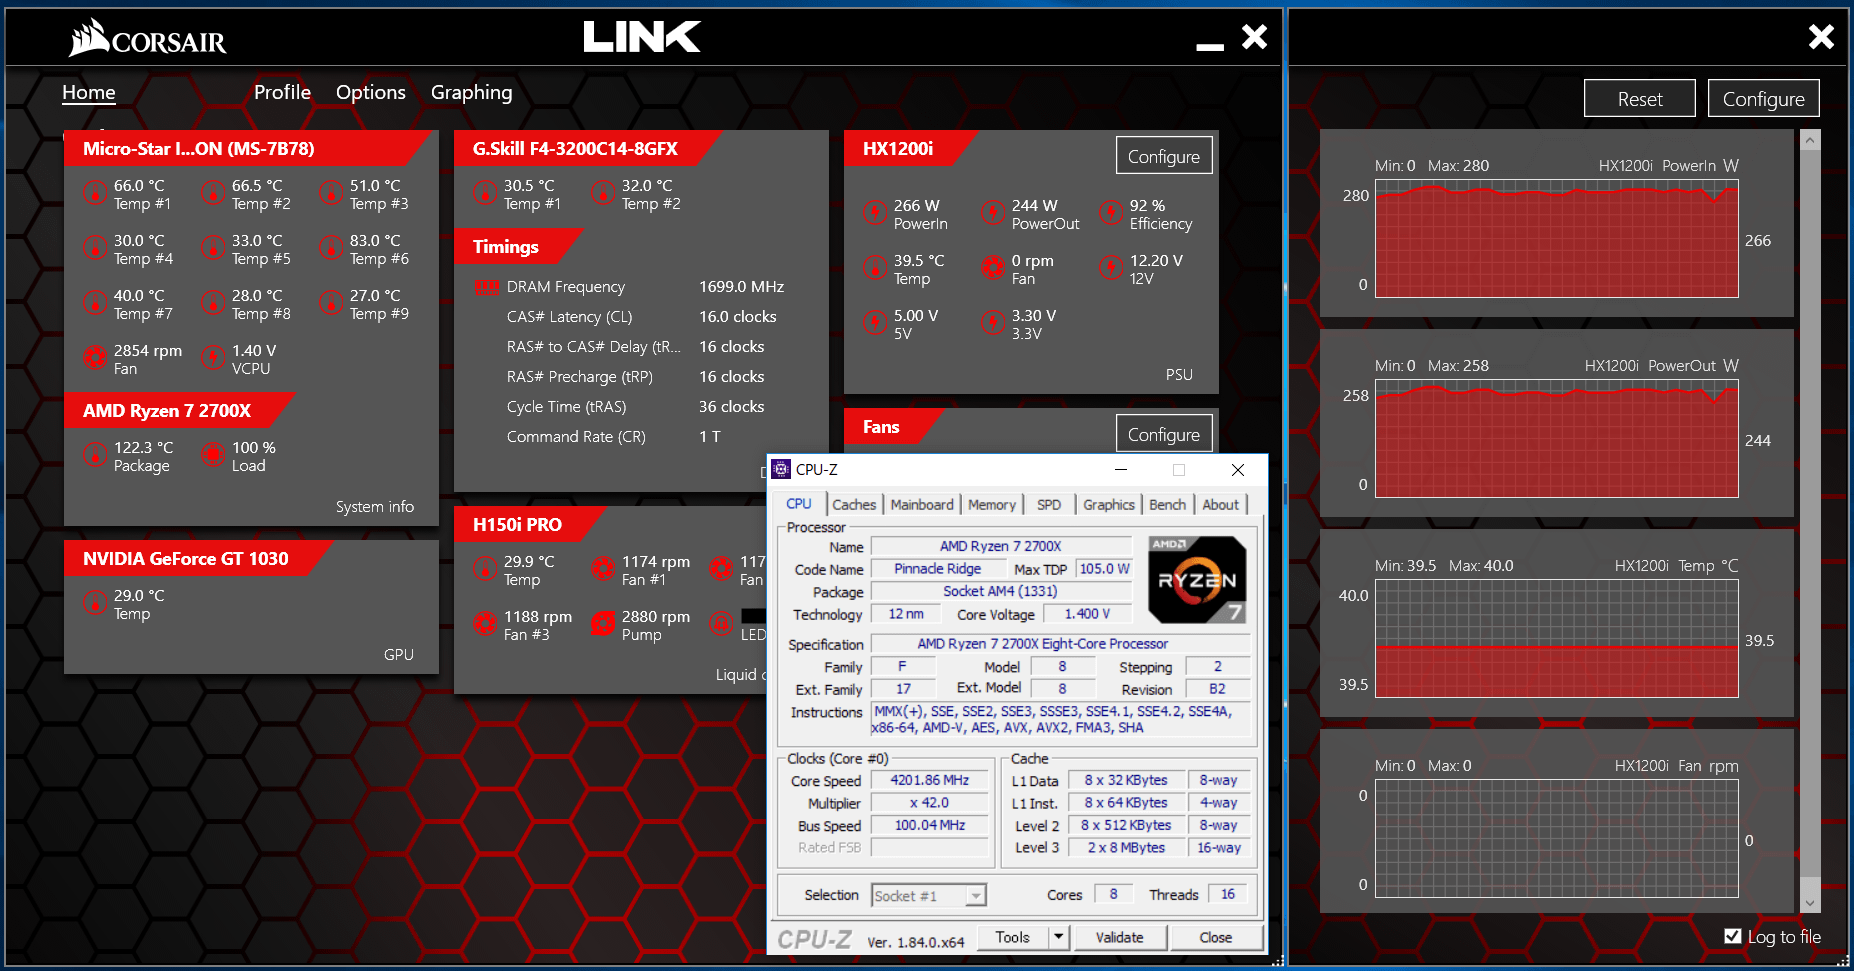Open the Memory tab in CPU-Z
This screenshot has height=971, width=1854.
click(992, 505)
